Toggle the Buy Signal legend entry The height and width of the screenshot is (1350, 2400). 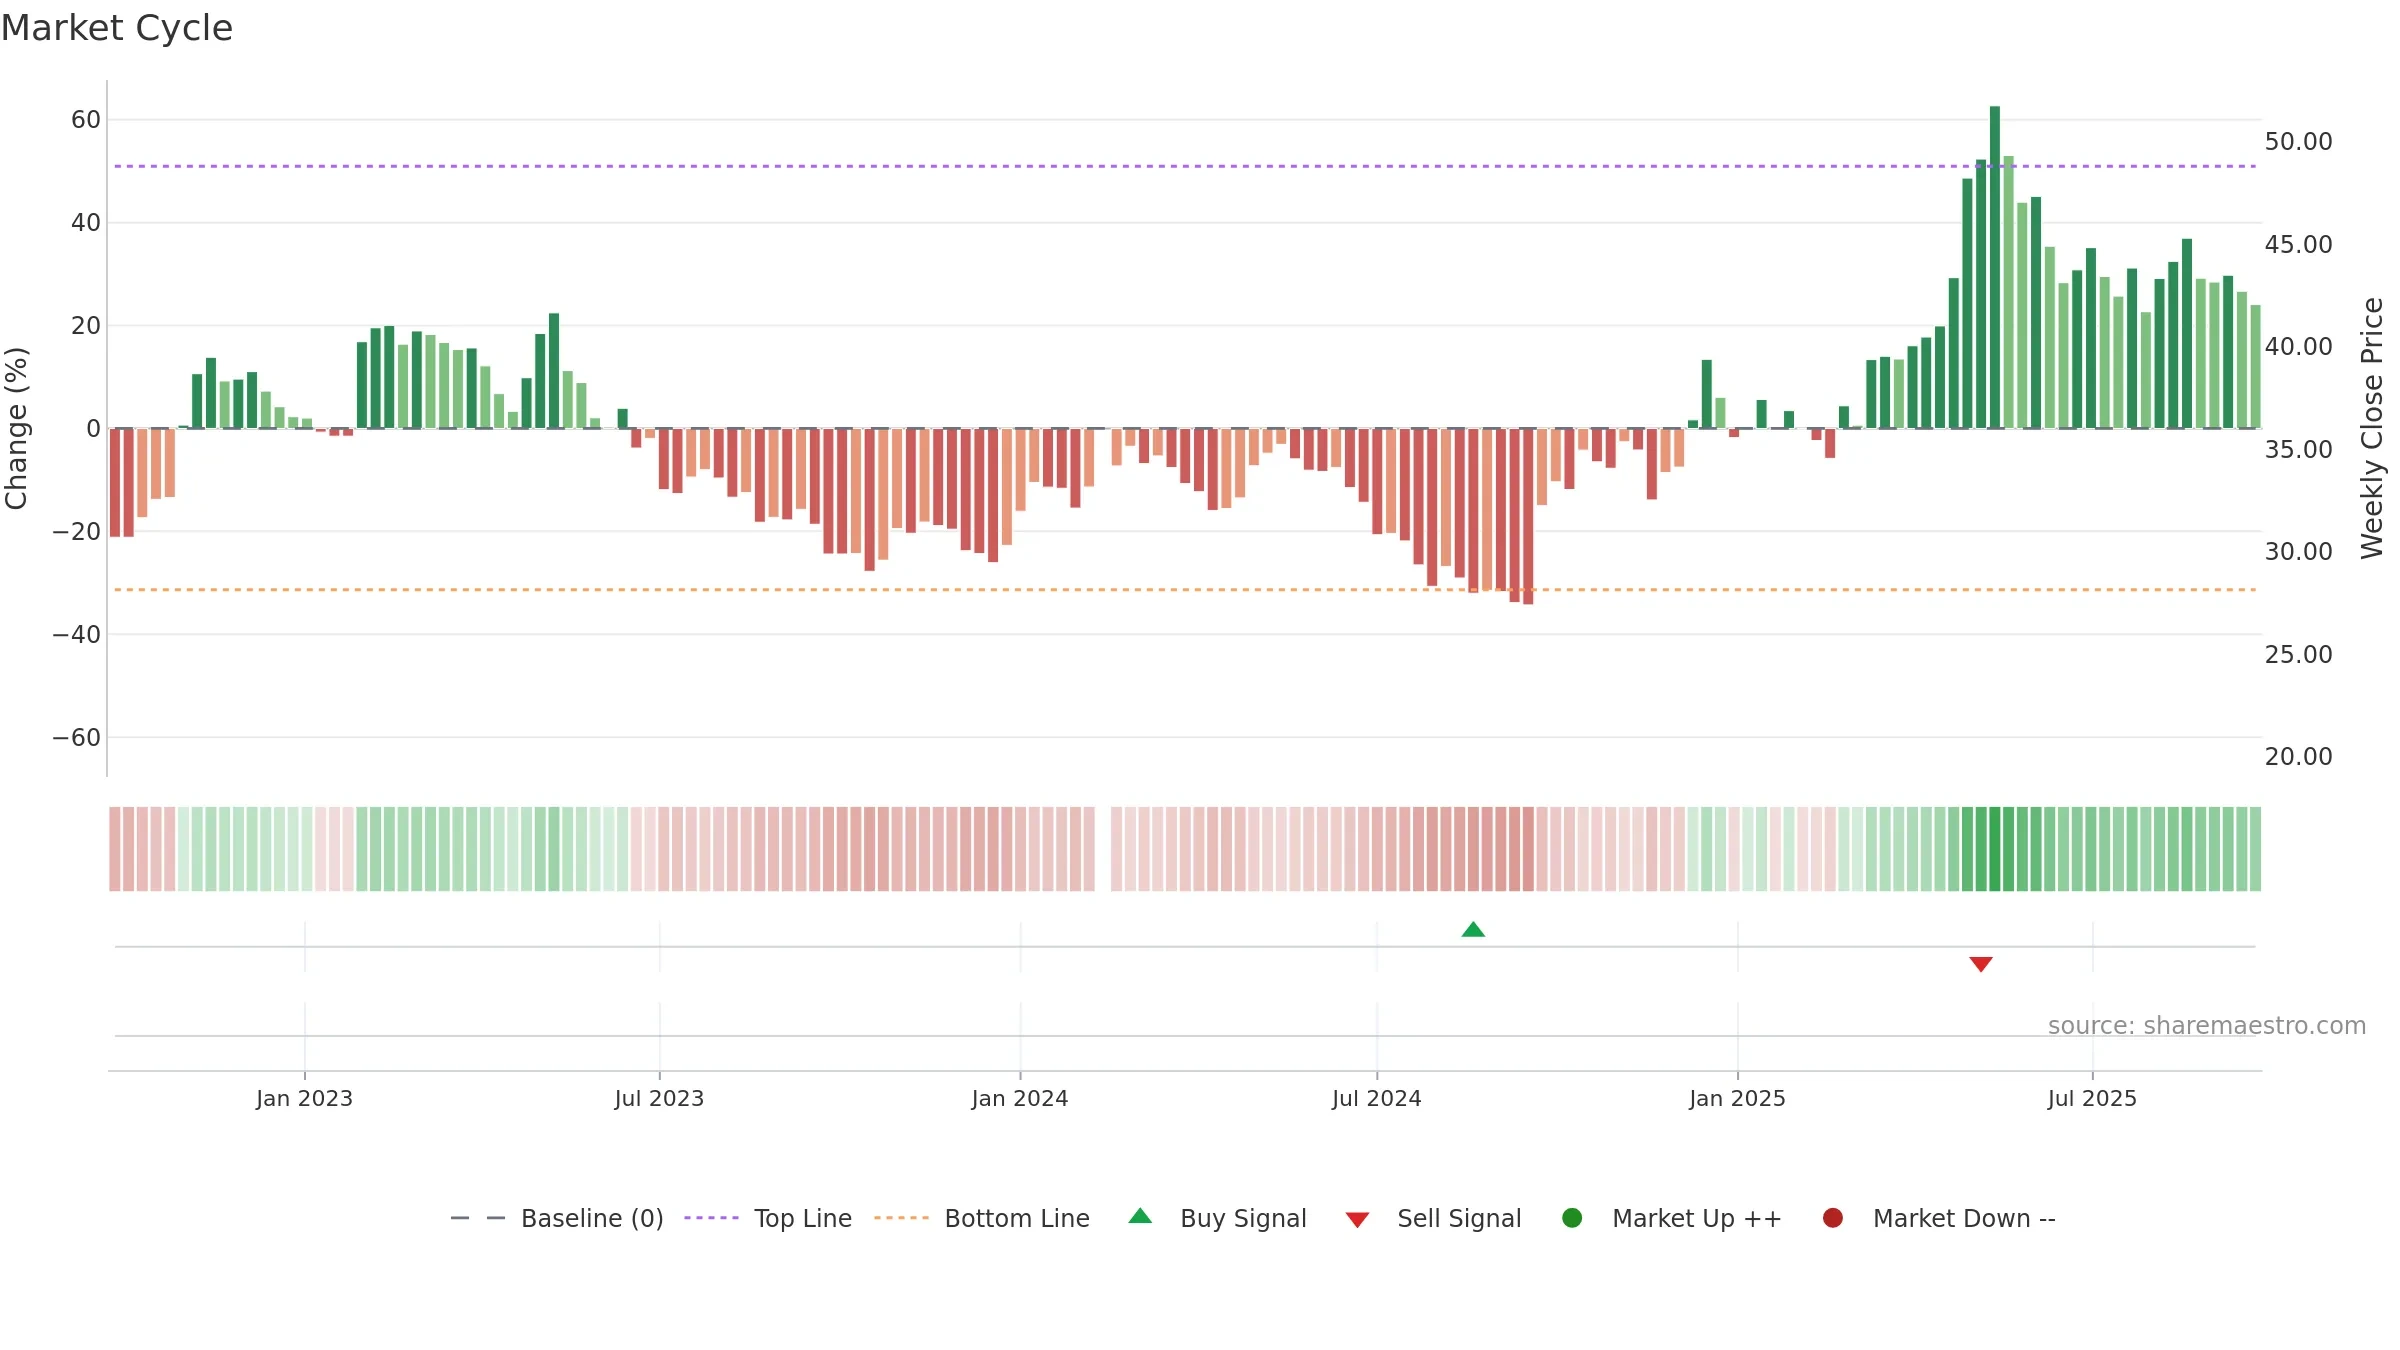tap(1217, 1218)
